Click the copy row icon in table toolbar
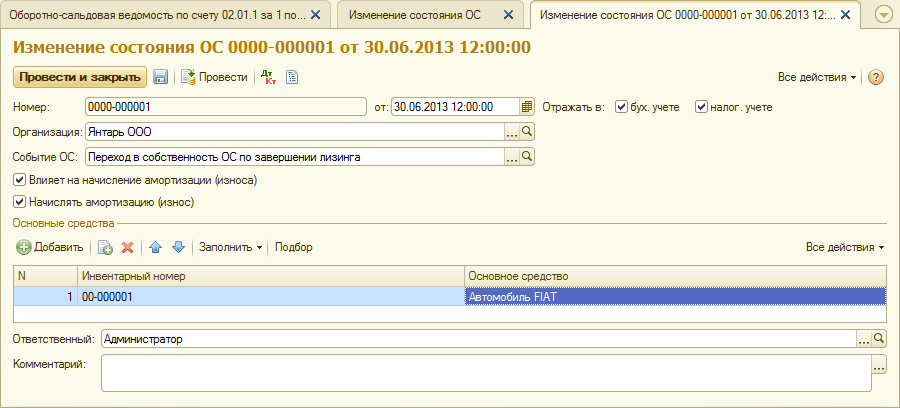 105,247
